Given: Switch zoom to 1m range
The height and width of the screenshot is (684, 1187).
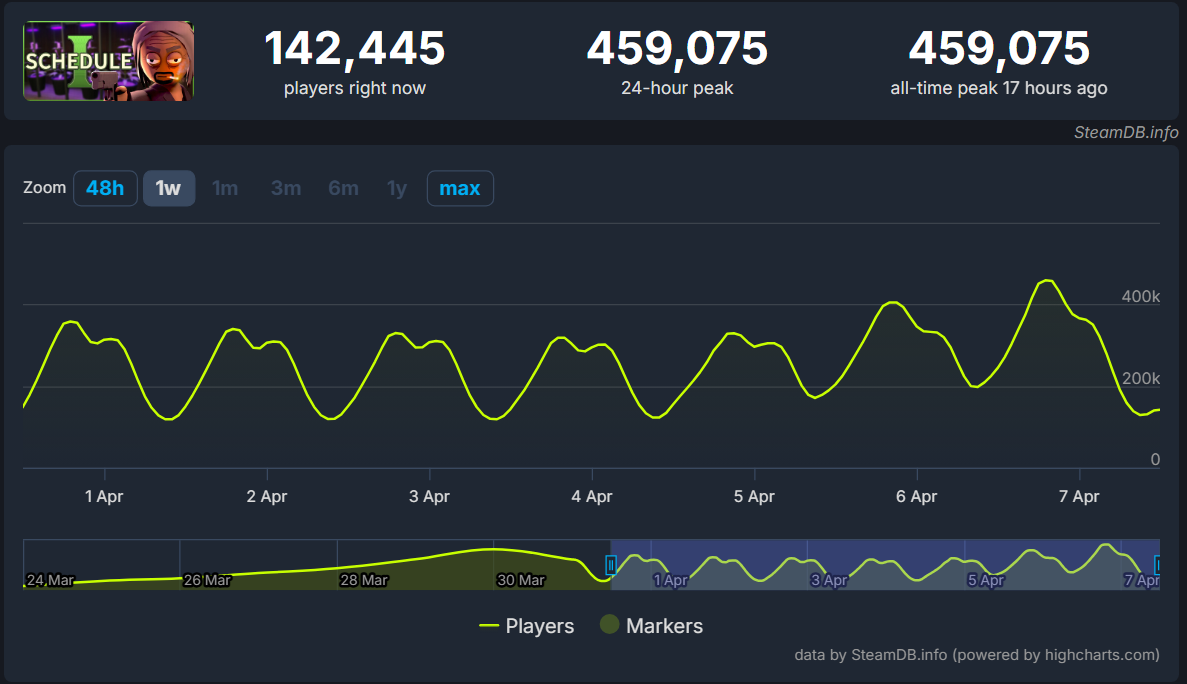Looking at the screenshot, I should 225,188.
